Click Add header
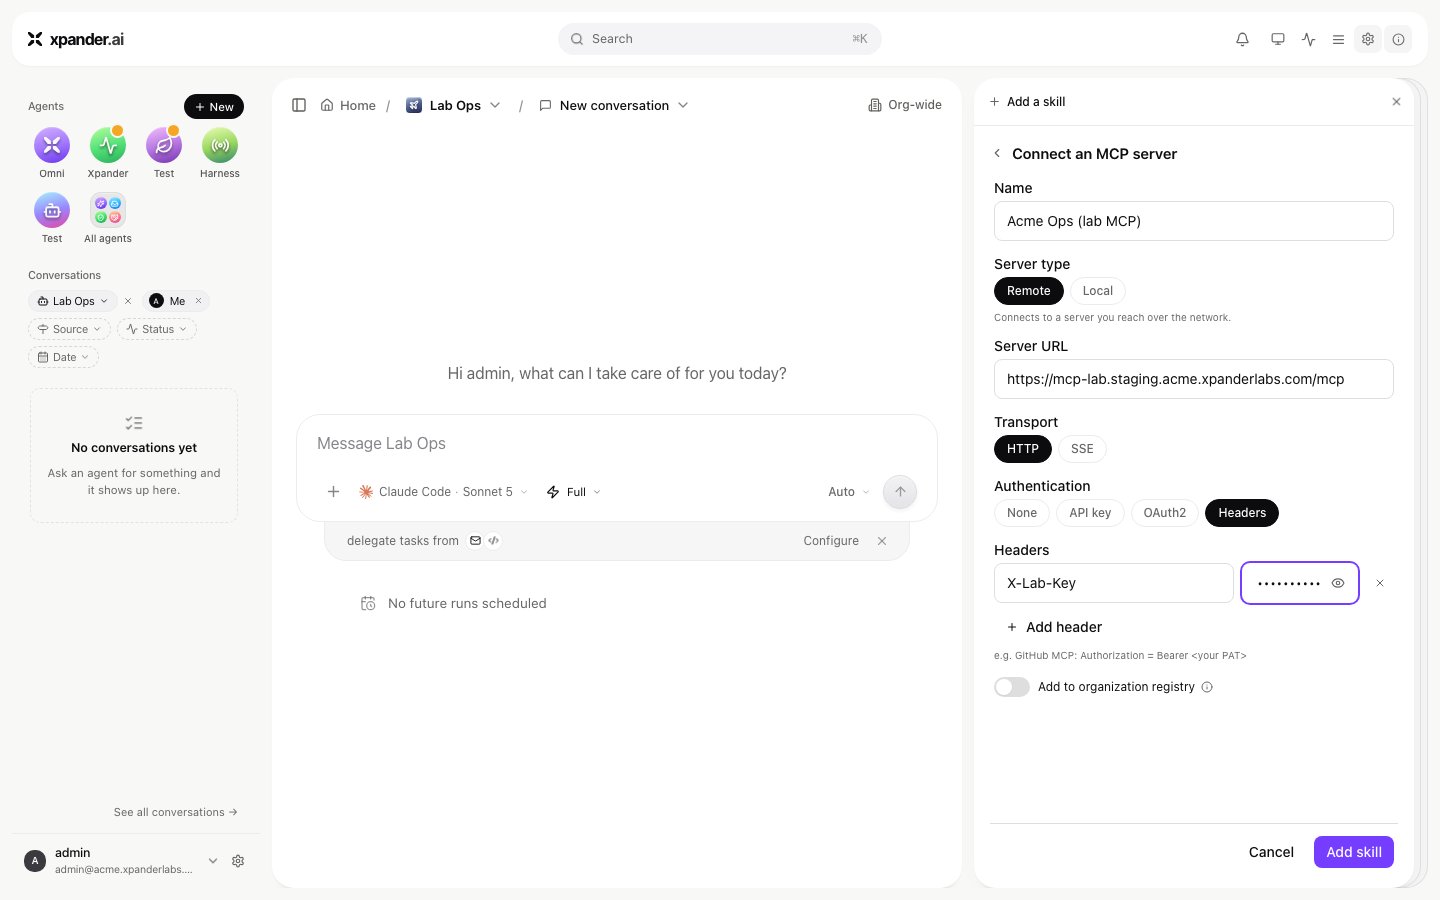The image size is (1440, 900). point(1054,627)
